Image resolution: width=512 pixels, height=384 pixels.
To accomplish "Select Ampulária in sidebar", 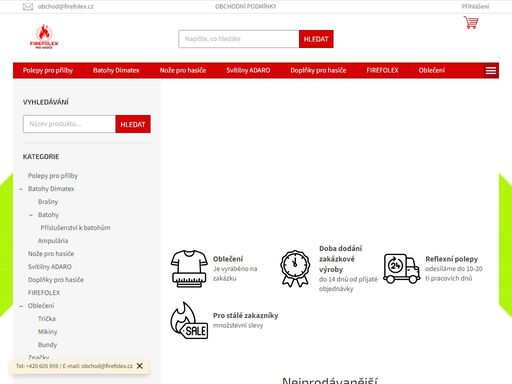I will click(x=53, y=241).
